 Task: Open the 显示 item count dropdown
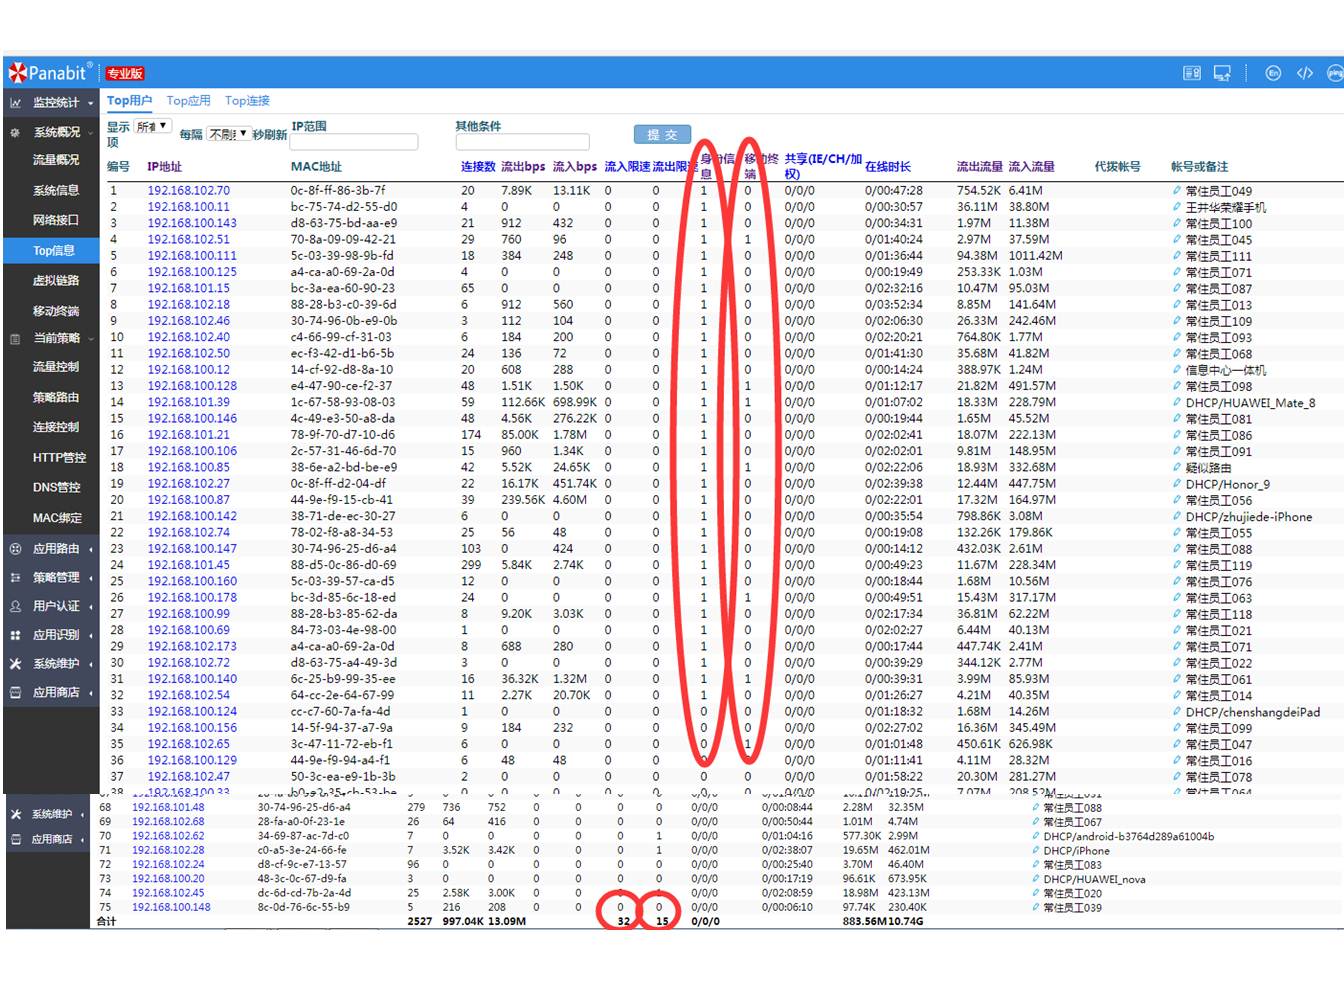tap(153, 127)
